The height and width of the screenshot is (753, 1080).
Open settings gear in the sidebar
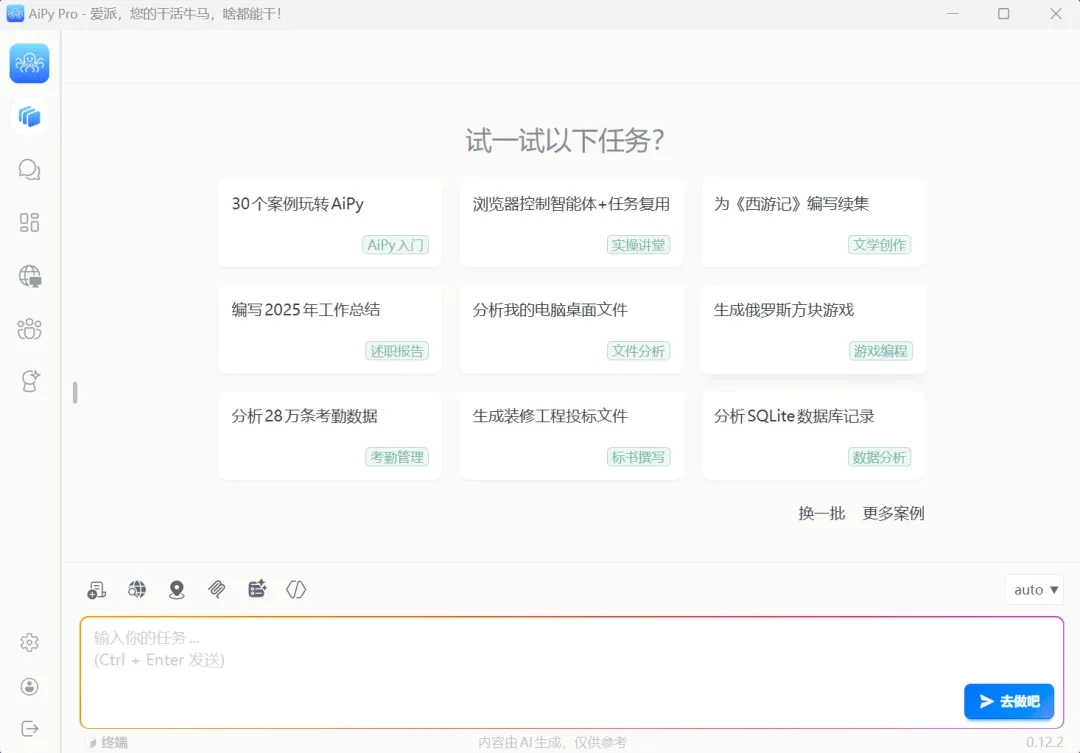pyautogui.click(x=30, y=643)
